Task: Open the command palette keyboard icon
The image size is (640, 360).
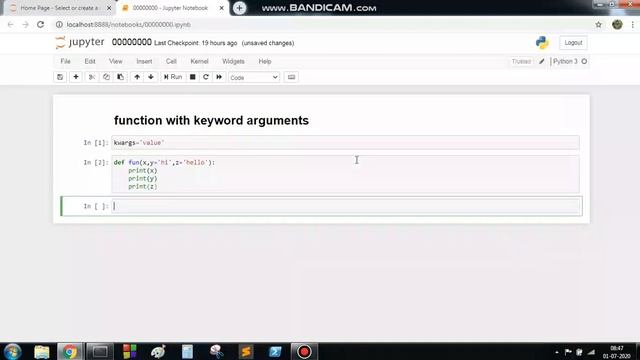Action: [x=291, y=77]
